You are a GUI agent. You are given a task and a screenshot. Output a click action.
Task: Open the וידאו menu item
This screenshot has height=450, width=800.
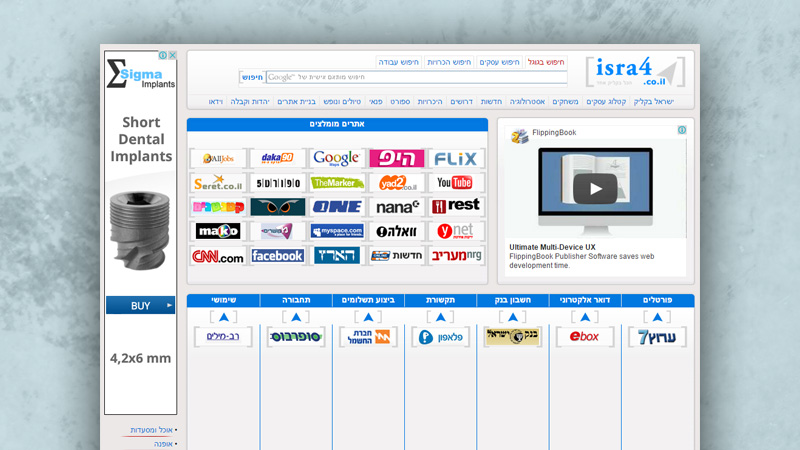point(216,102)
